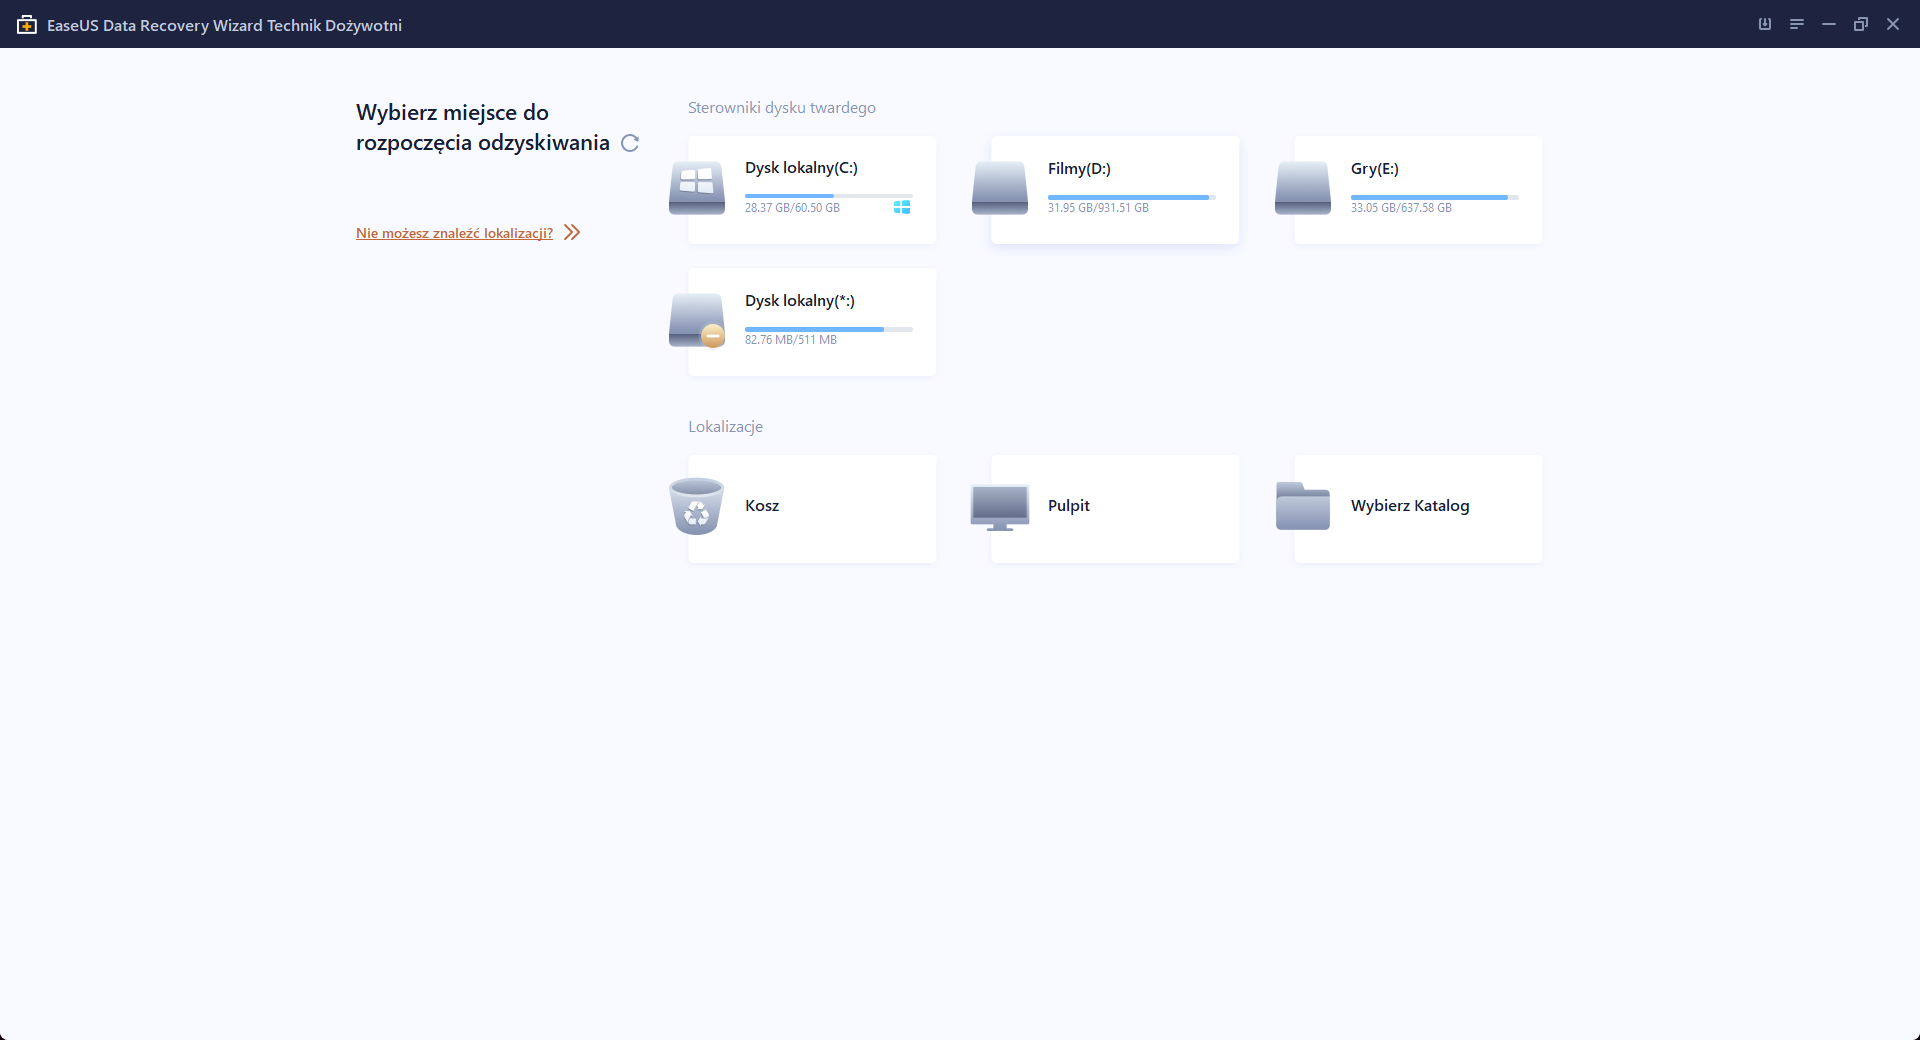Viewport: 1920px width, 1040px height.
Task: Click the EaseUS app logo in title bar
Action: (x=27, y=25)
